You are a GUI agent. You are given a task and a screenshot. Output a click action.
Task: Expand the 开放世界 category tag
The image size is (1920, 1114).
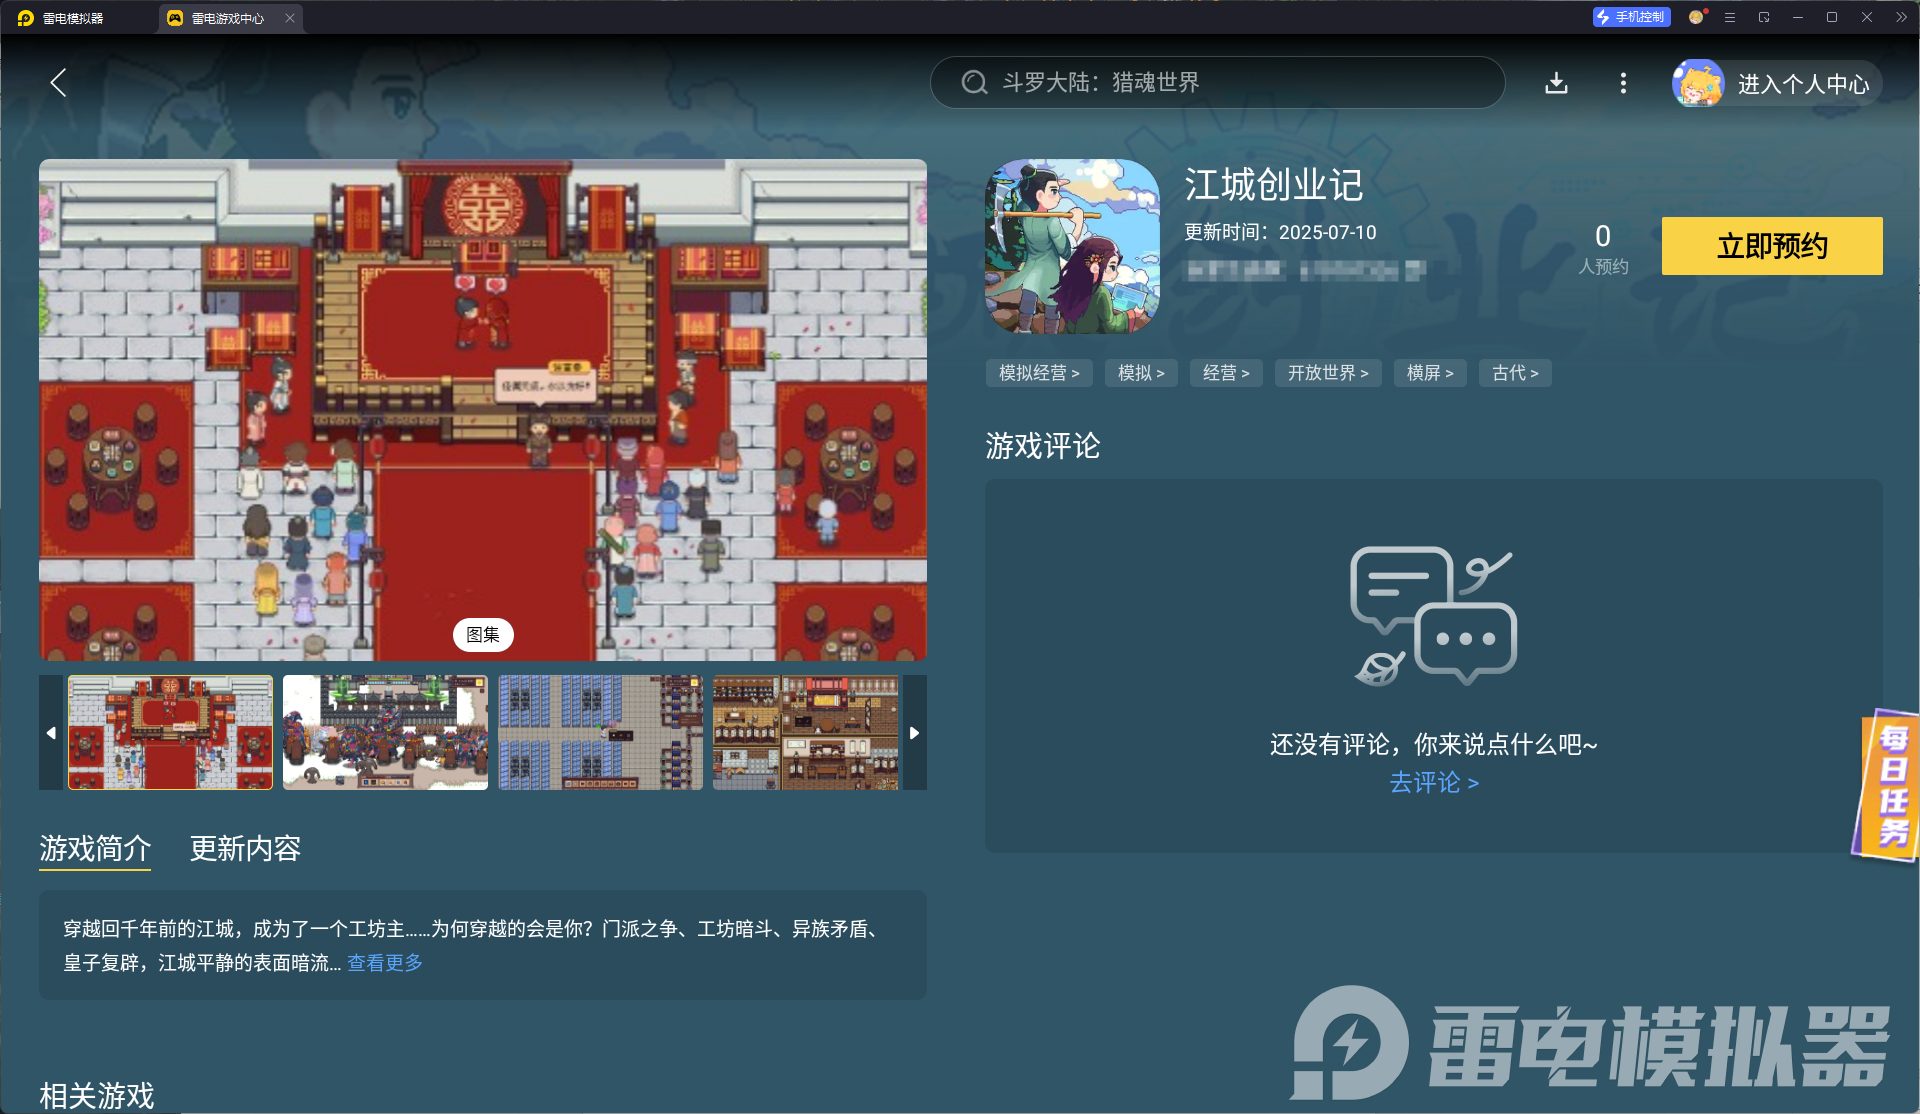1328,373
